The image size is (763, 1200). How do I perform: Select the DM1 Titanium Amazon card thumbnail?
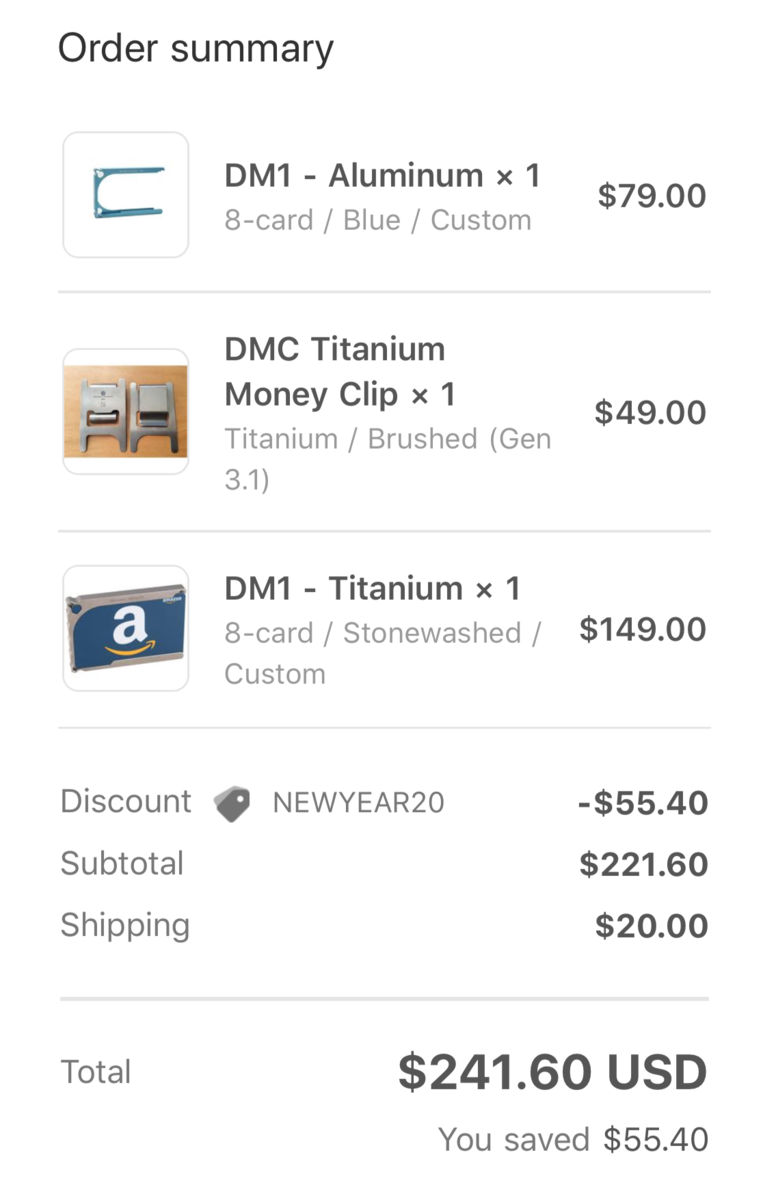(126, 629)
